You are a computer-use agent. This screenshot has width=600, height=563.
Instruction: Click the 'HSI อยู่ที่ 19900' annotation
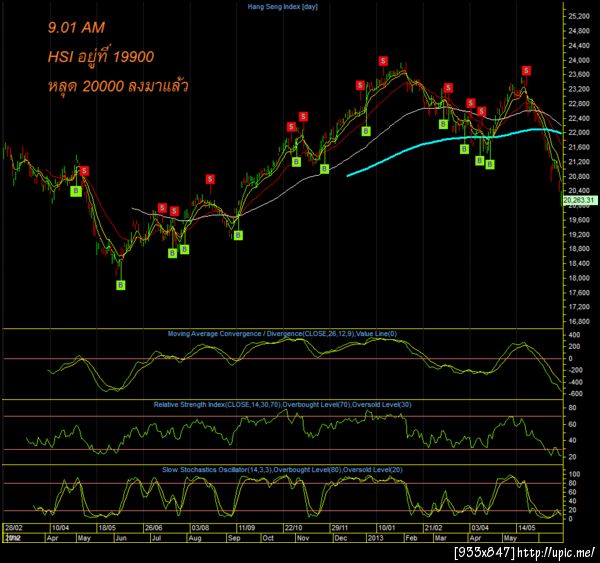101,57
